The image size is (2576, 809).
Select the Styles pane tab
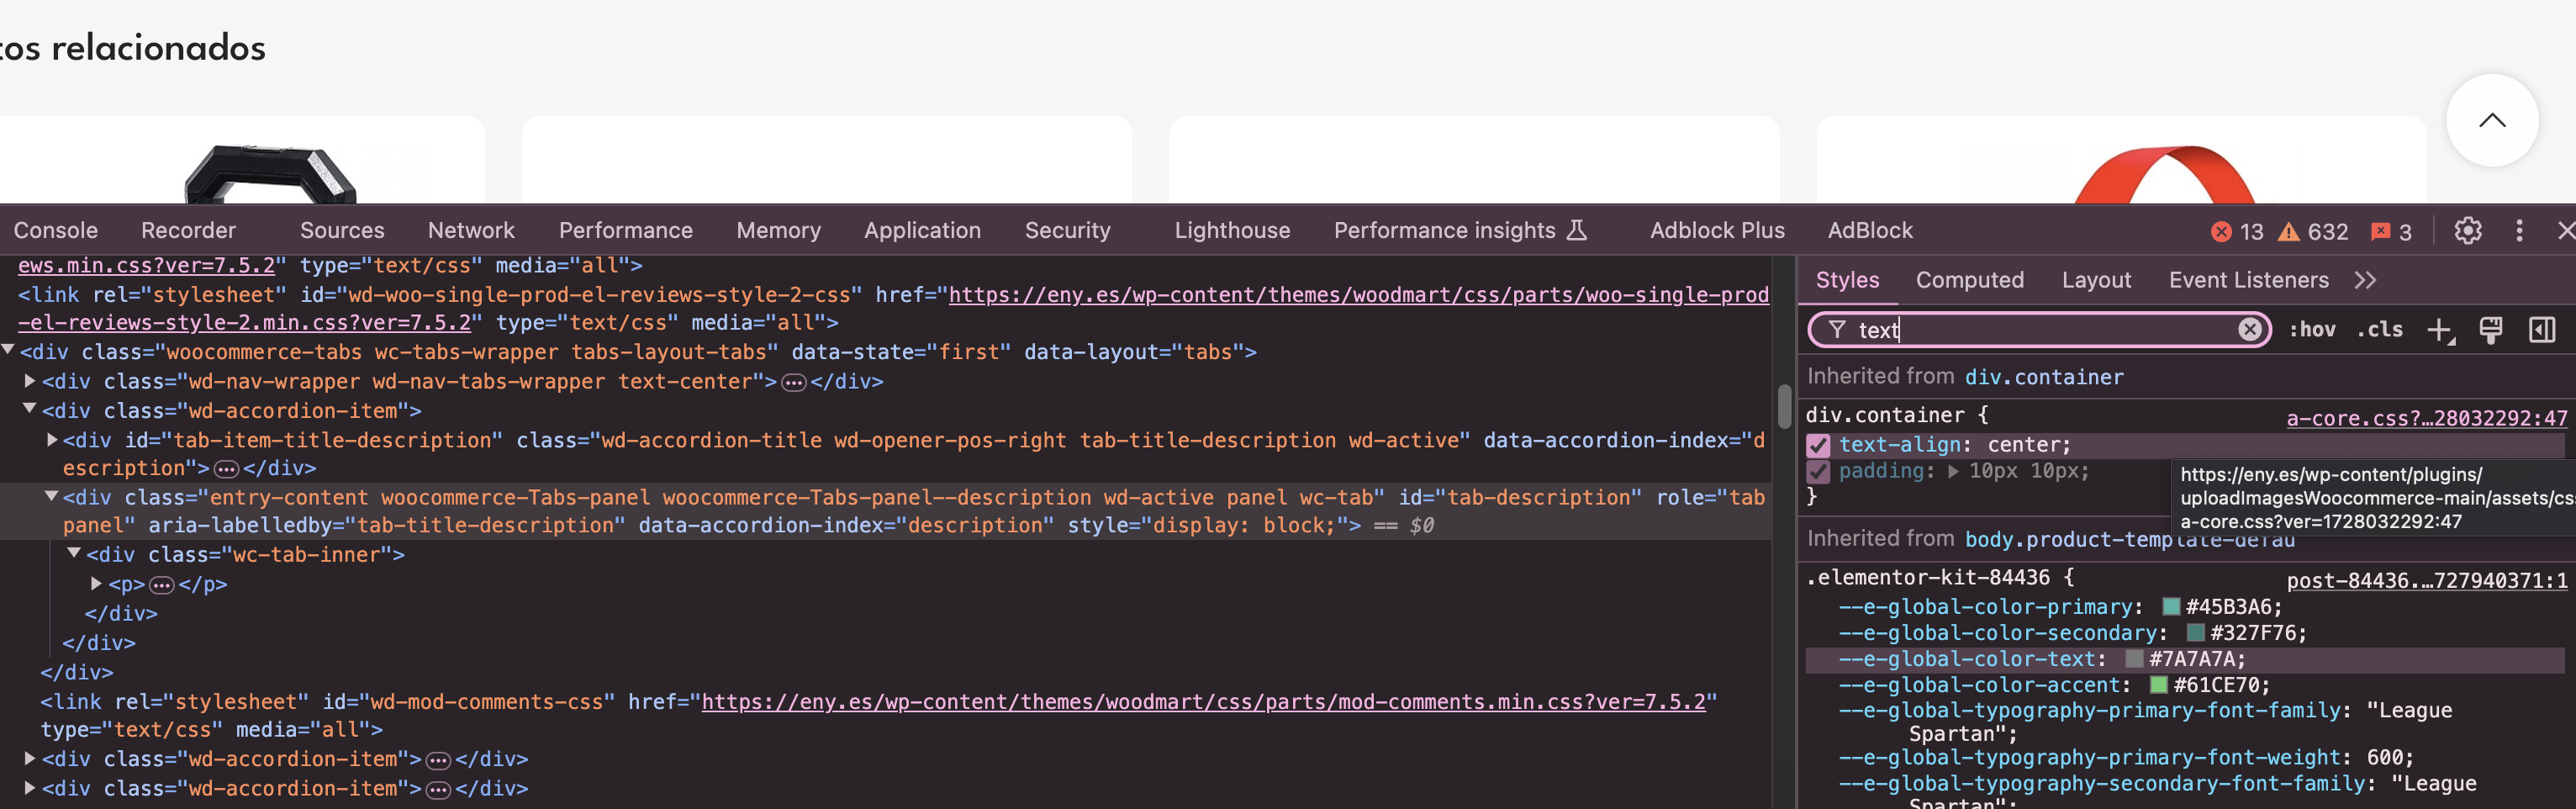click(1847, 281)
